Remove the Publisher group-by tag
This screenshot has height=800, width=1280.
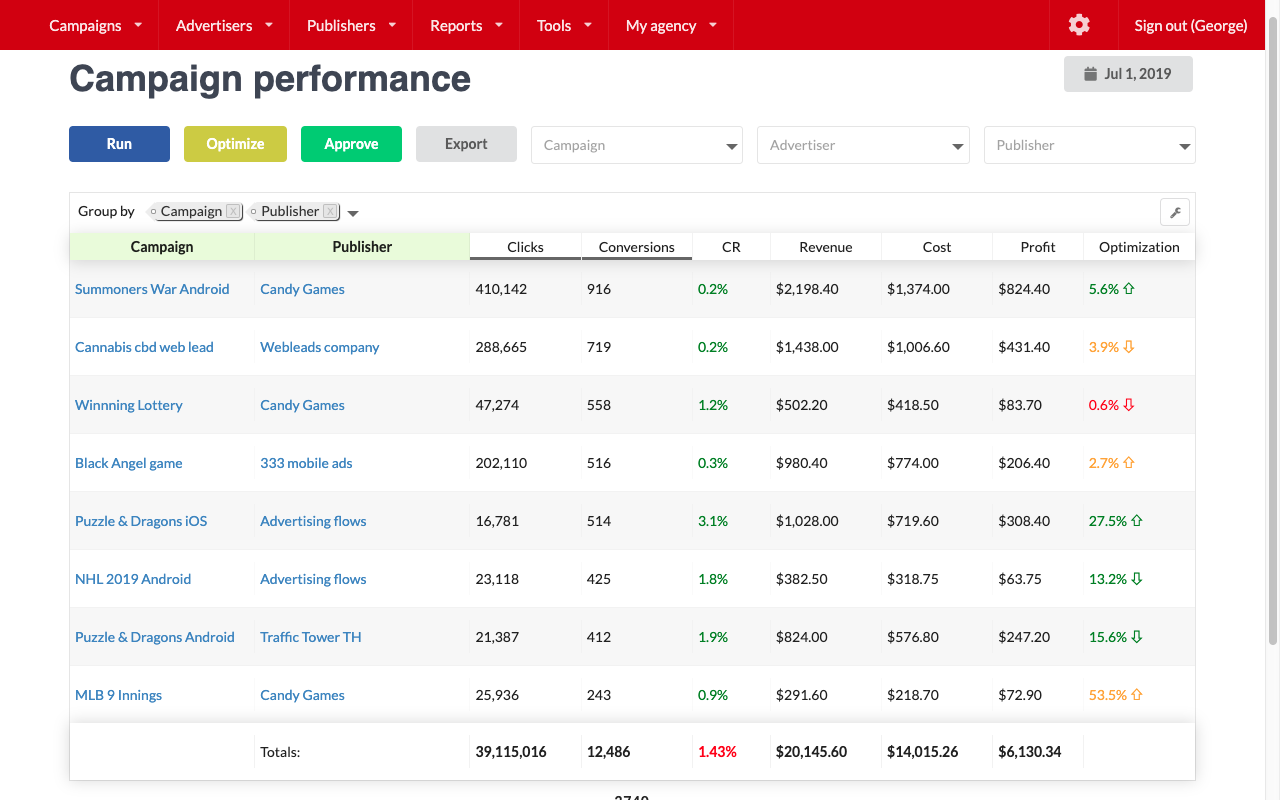[x=330, y=211]
